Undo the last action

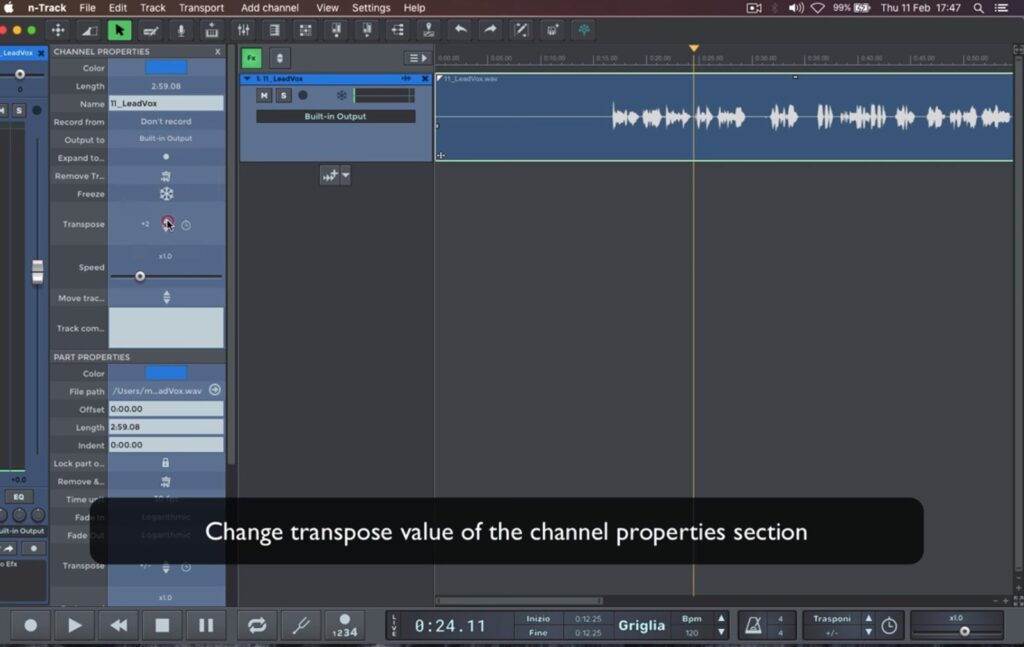pyautogui.click(x=460, y=30)
